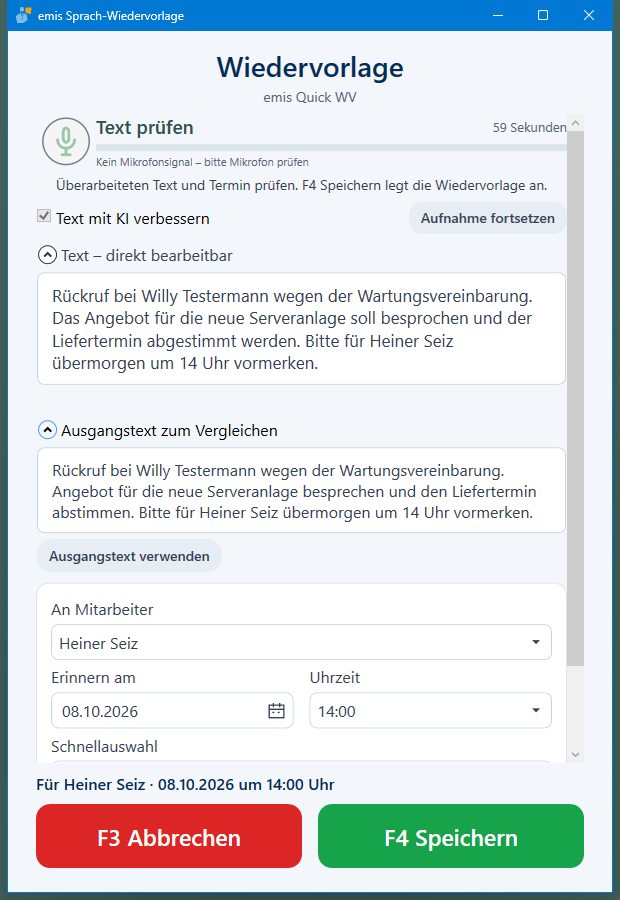
Task: Collapse the 'Text – direkt bearbeitbar' section
Action: [47, 255]
